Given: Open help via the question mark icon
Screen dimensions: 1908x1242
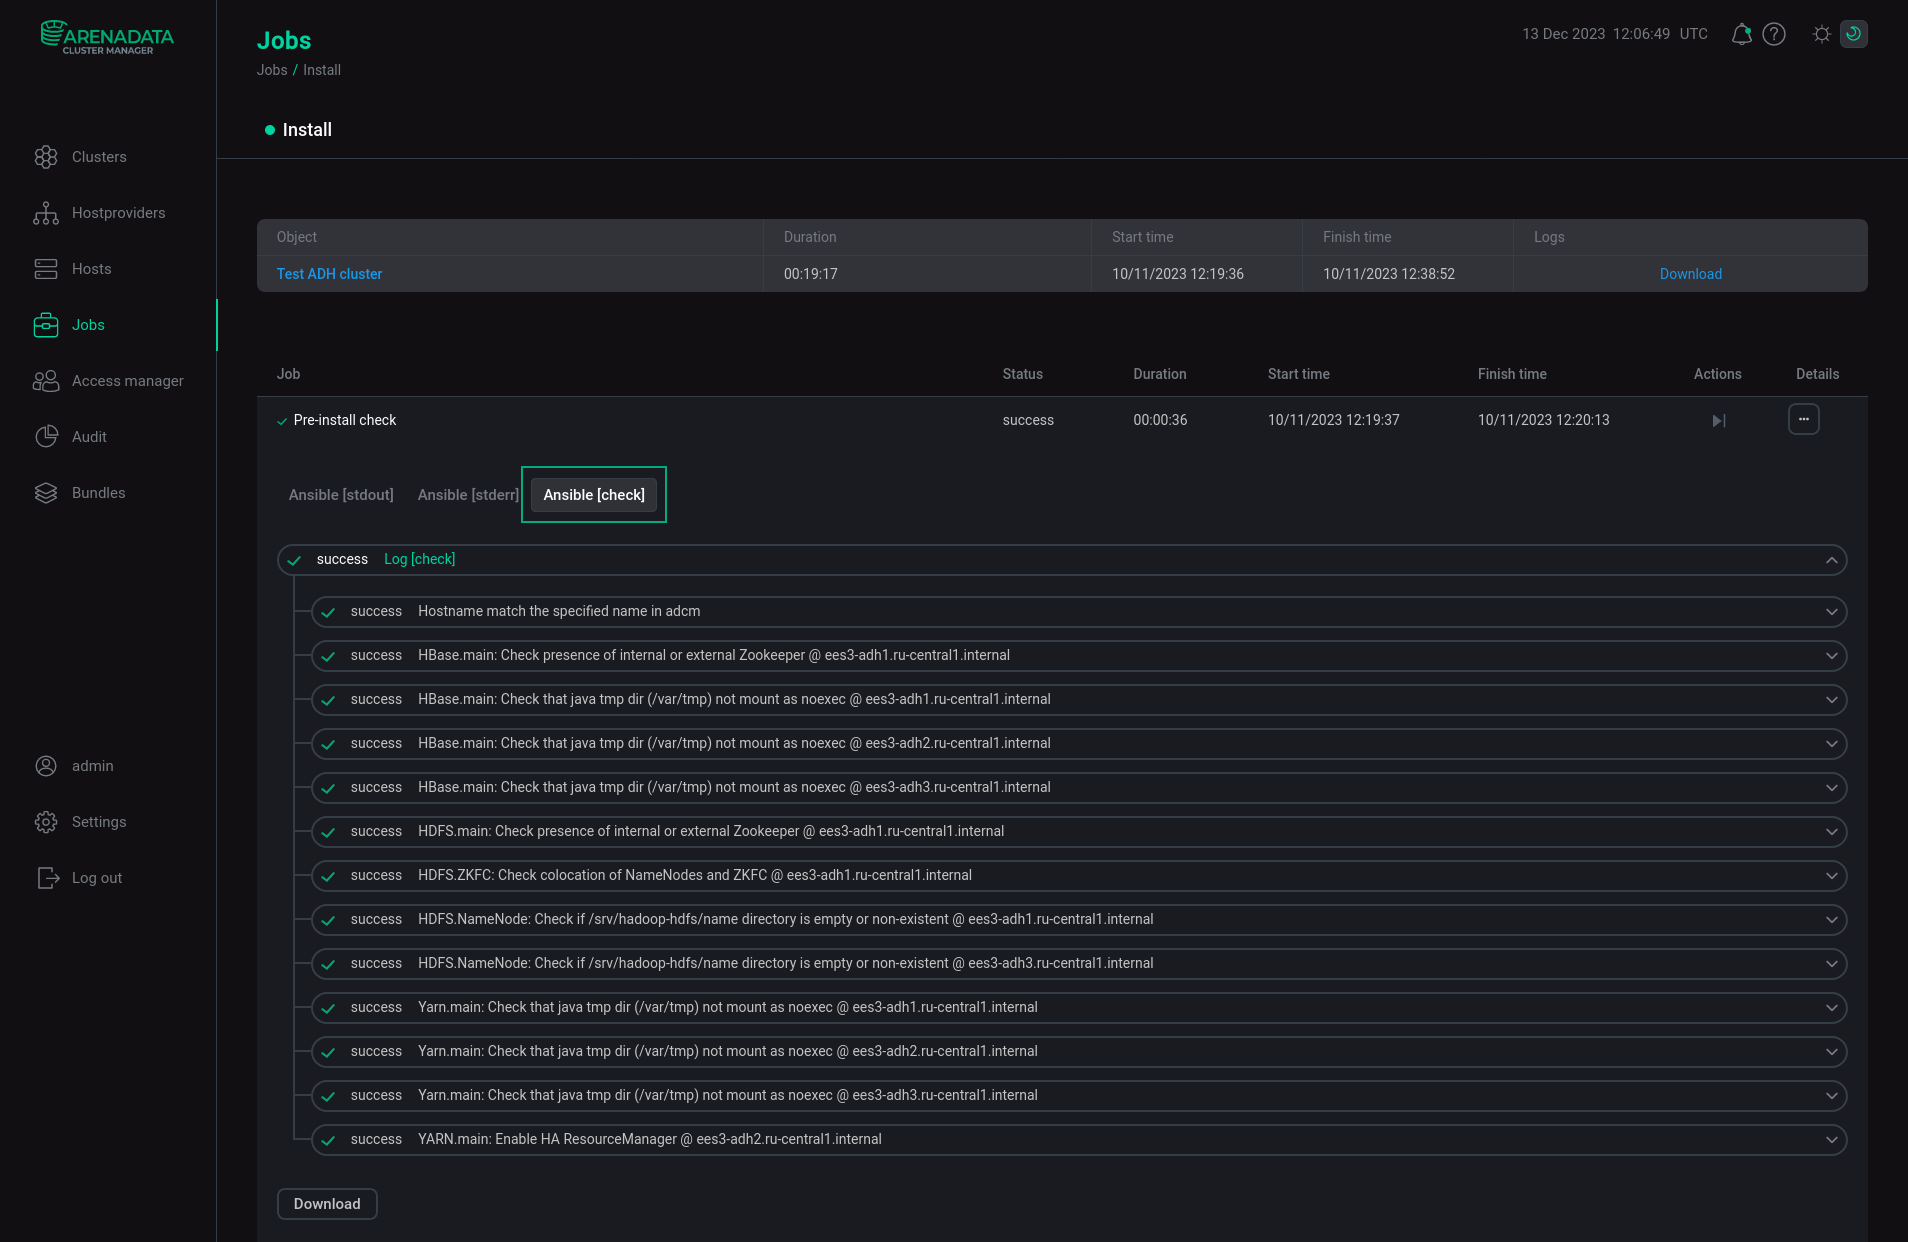Looking at the screenshot, I should (1773, 33).
